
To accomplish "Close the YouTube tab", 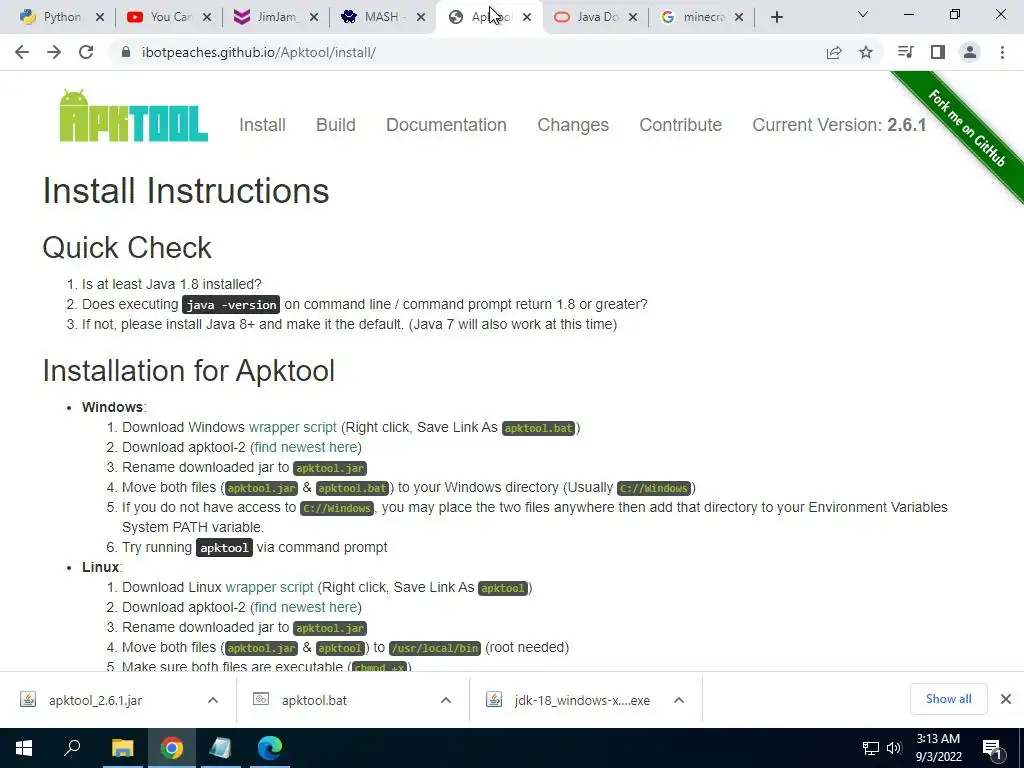I will click(x=207, y=18).
